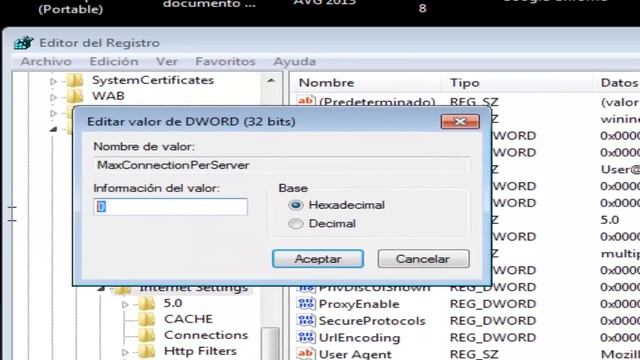Select the SecureProtocols value name
Viewport: 640px width, 360px height.
(x=372, y=321)
